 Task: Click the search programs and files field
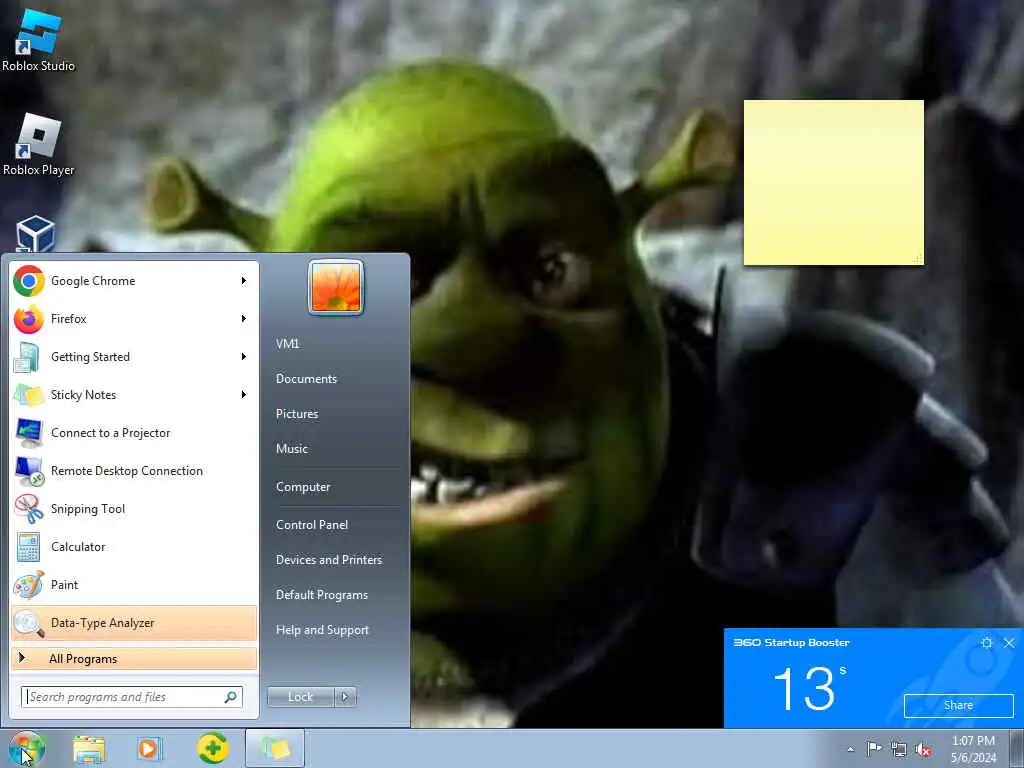[x=132, y=697]
